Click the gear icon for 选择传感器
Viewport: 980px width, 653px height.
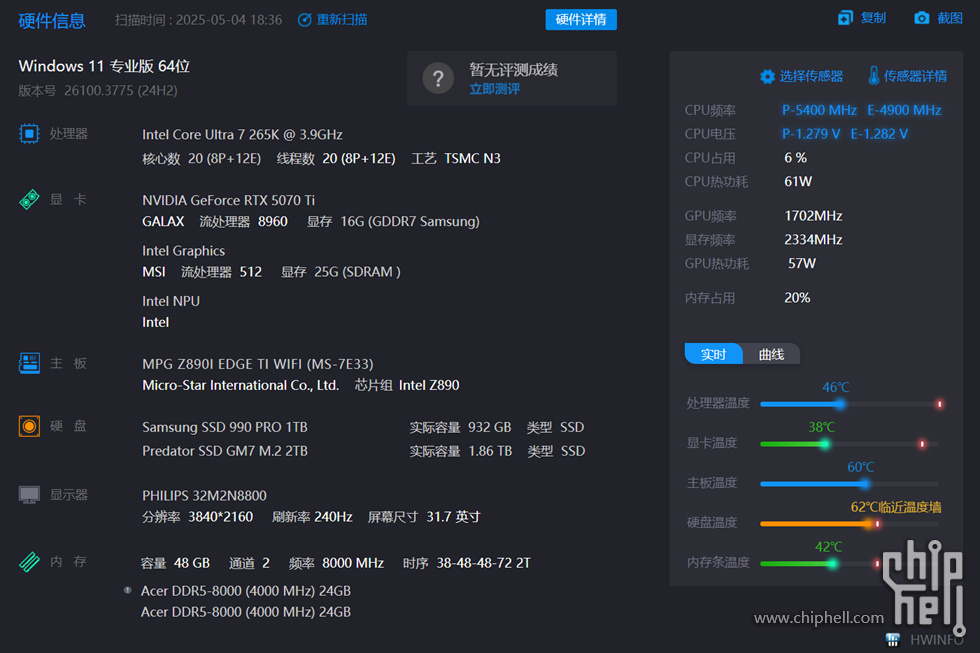(x=767, y=76)
